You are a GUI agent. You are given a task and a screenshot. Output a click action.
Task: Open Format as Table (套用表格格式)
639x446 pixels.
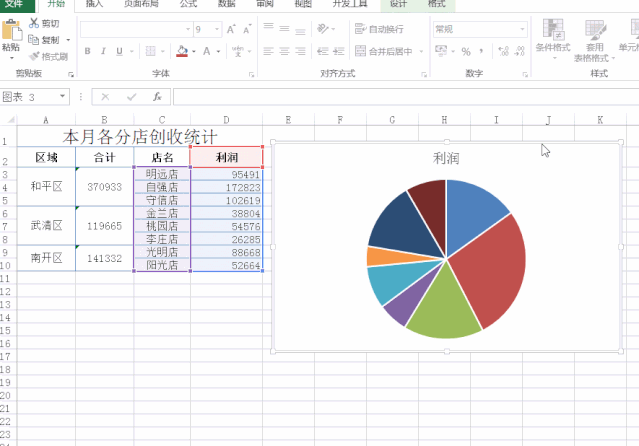[595, 40]
